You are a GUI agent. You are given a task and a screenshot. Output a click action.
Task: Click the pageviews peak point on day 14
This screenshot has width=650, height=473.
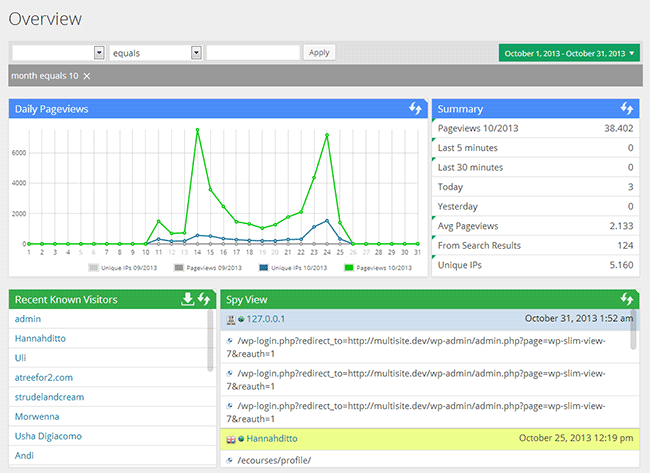coord(197,130)
